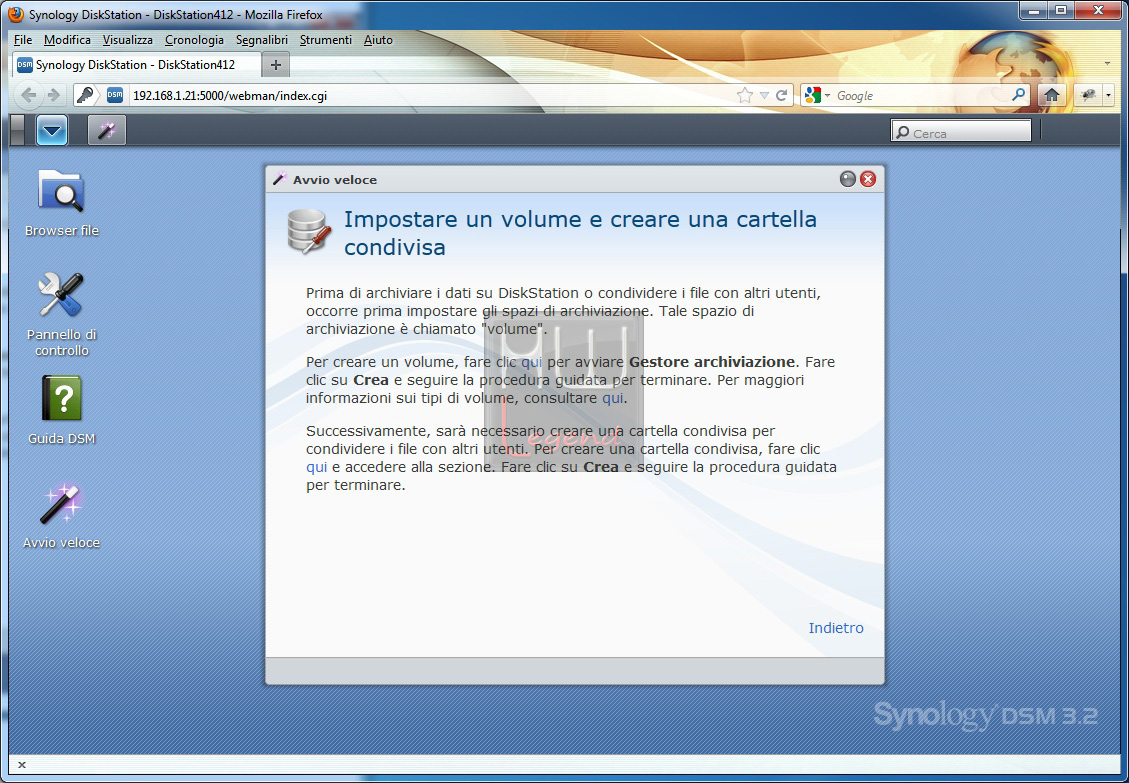Open Pannello di controllo desktop icon
1129x783 pixels.
(61, 314)
